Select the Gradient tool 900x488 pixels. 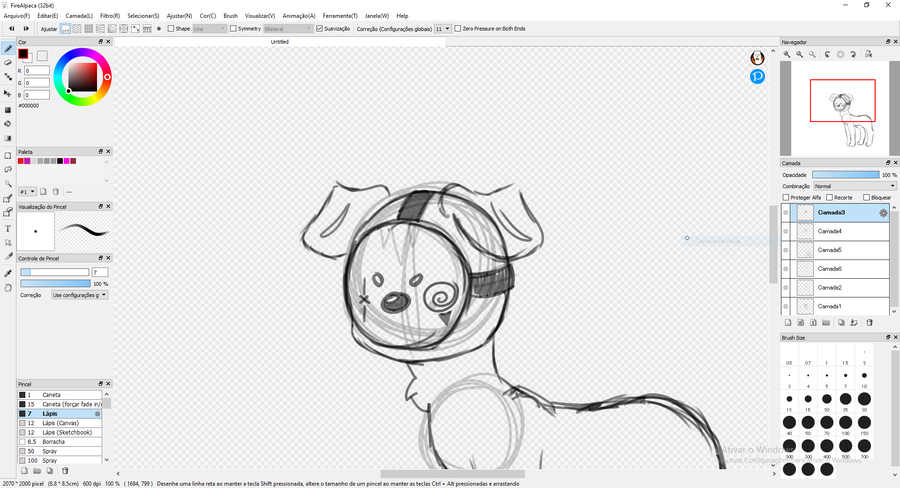pos(7,138)
